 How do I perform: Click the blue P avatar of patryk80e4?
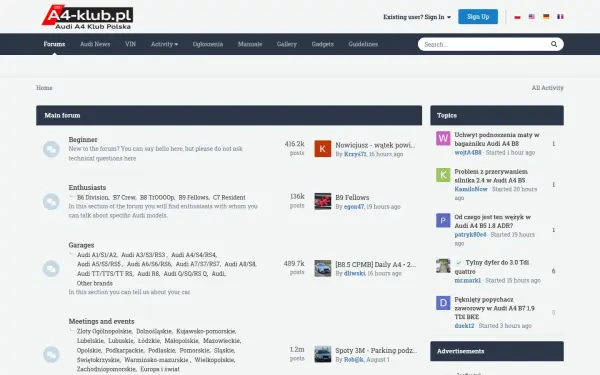tap(443, 220)
